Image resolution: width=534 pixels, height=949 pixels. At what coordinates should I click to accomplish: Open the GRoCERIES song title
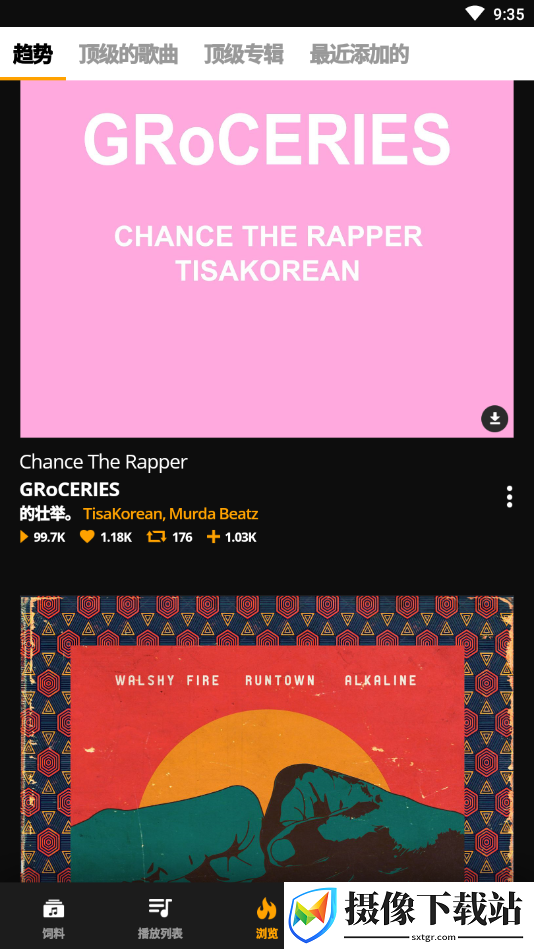[70, 489]
